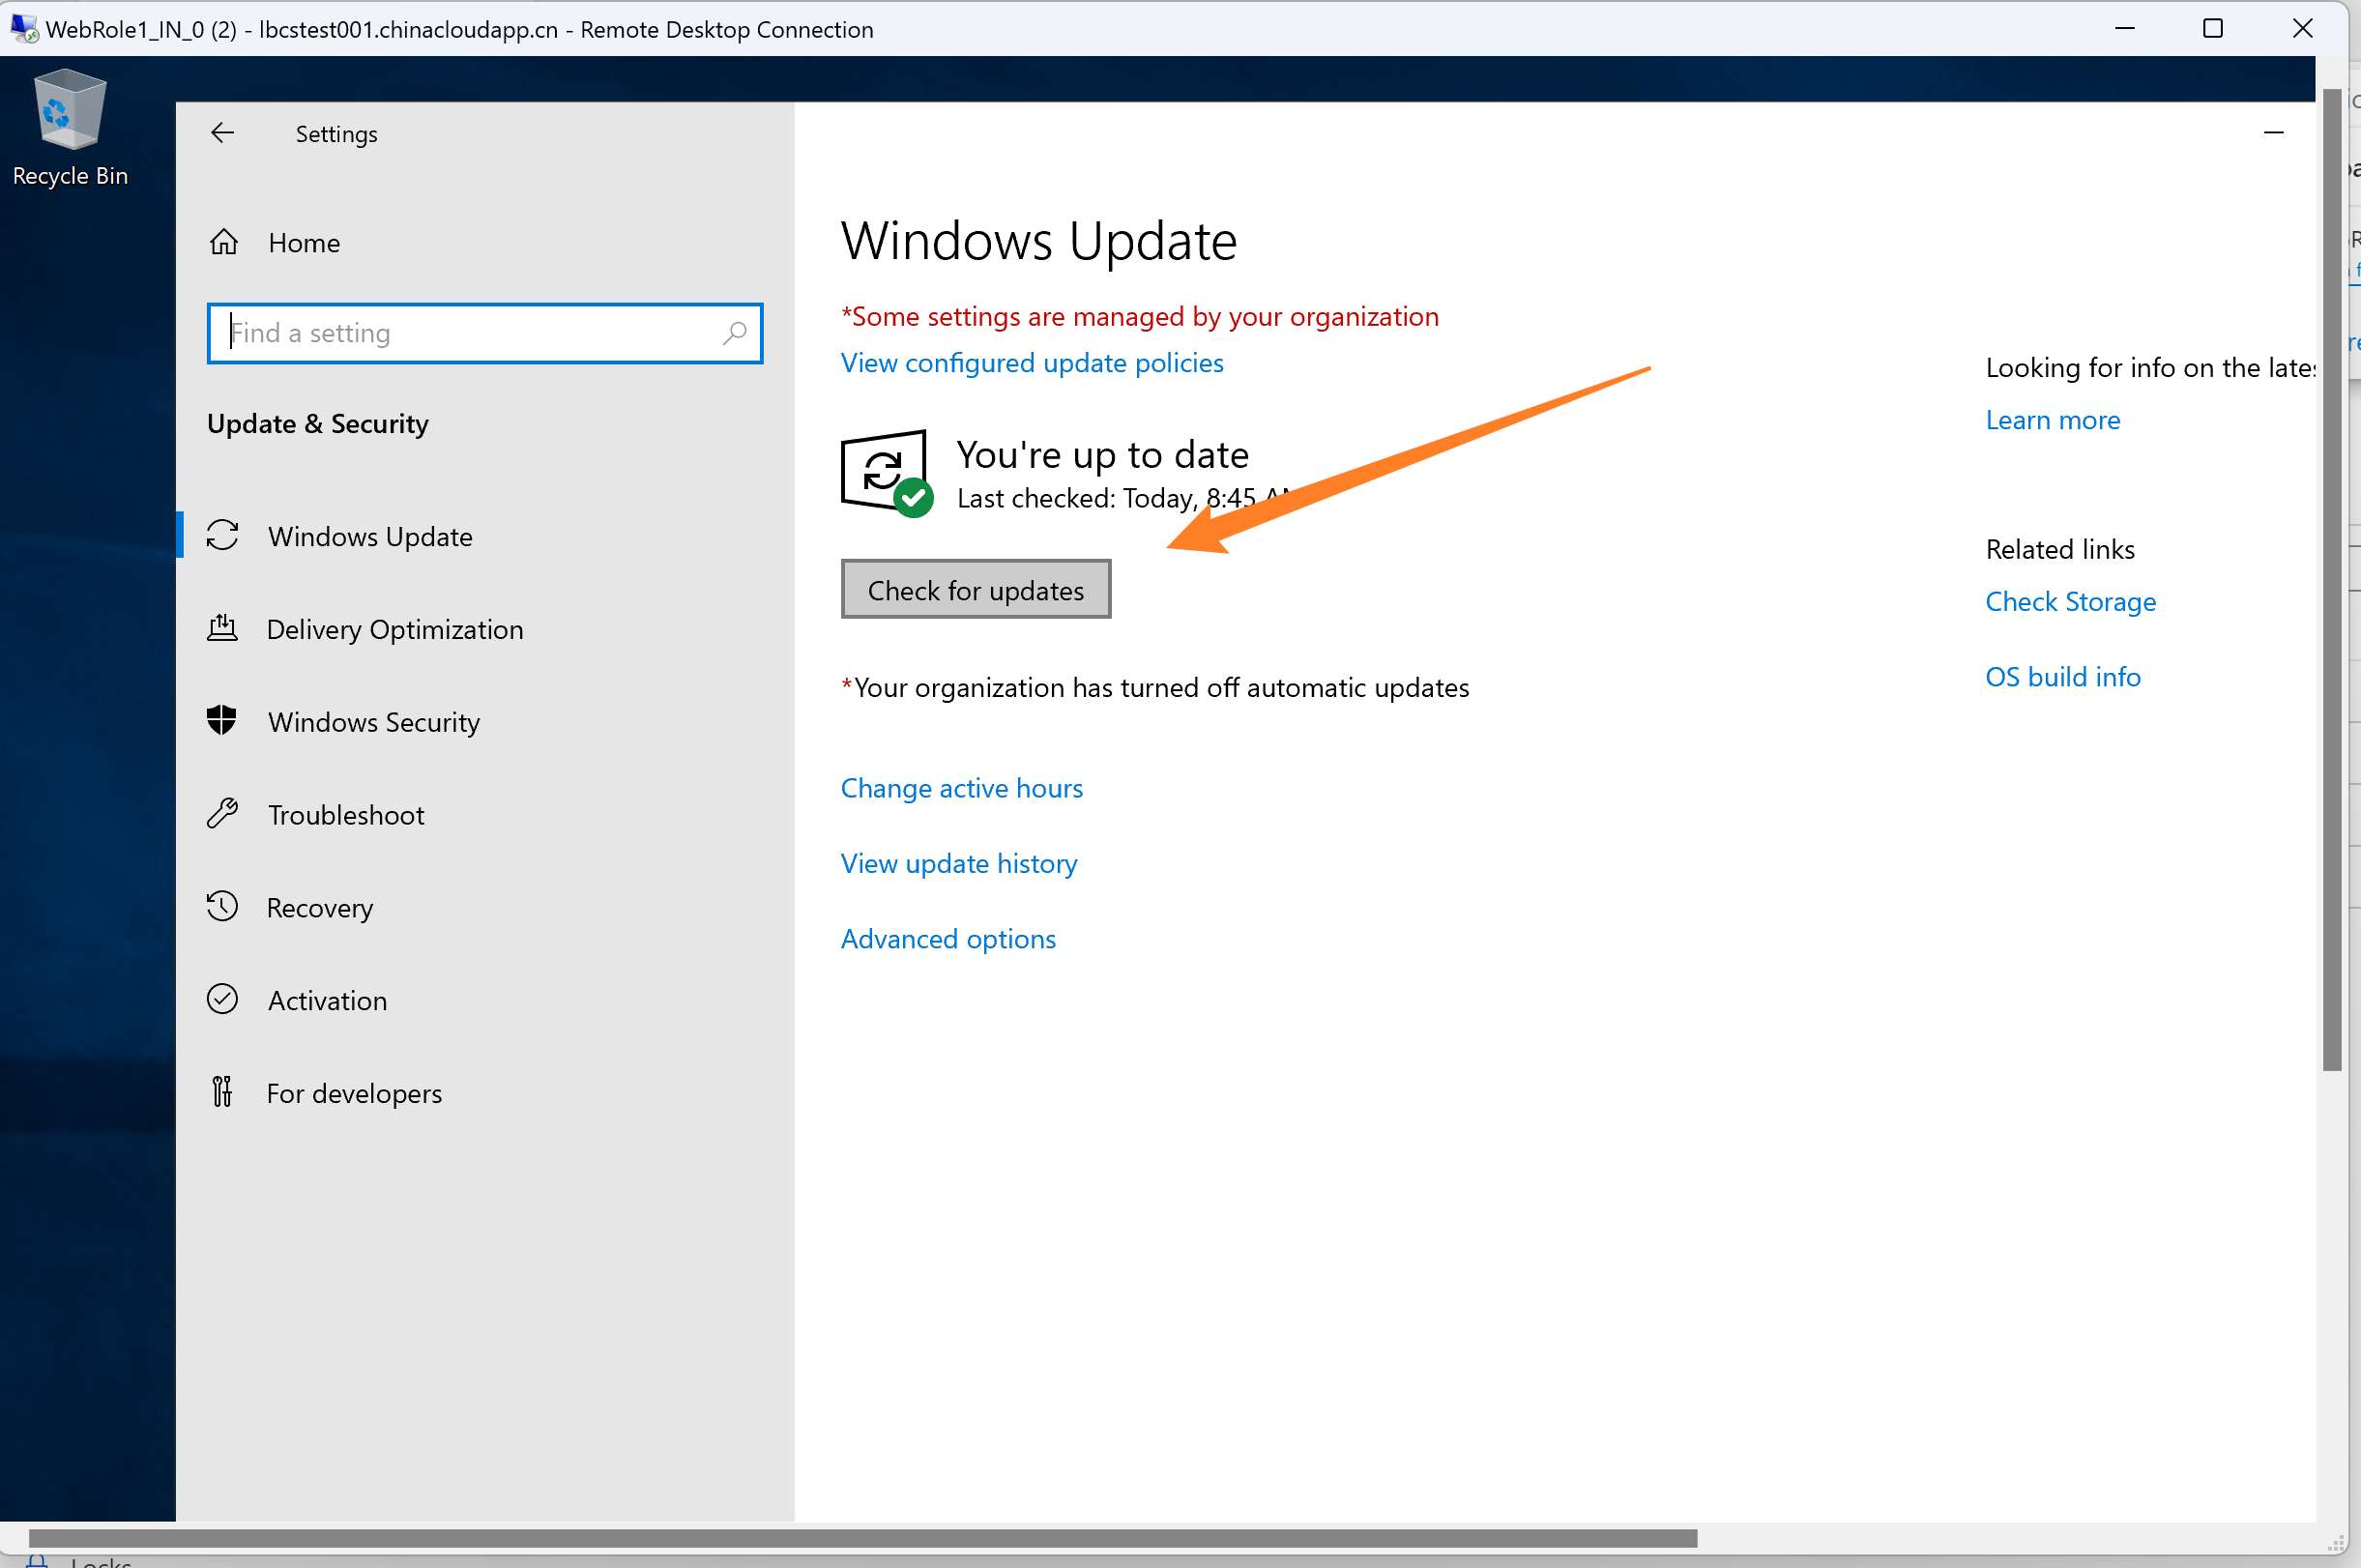The width and height of the screenshot is (2361, 1568).
Task: Click the OS build info link
Action: tap(2062, 677)
